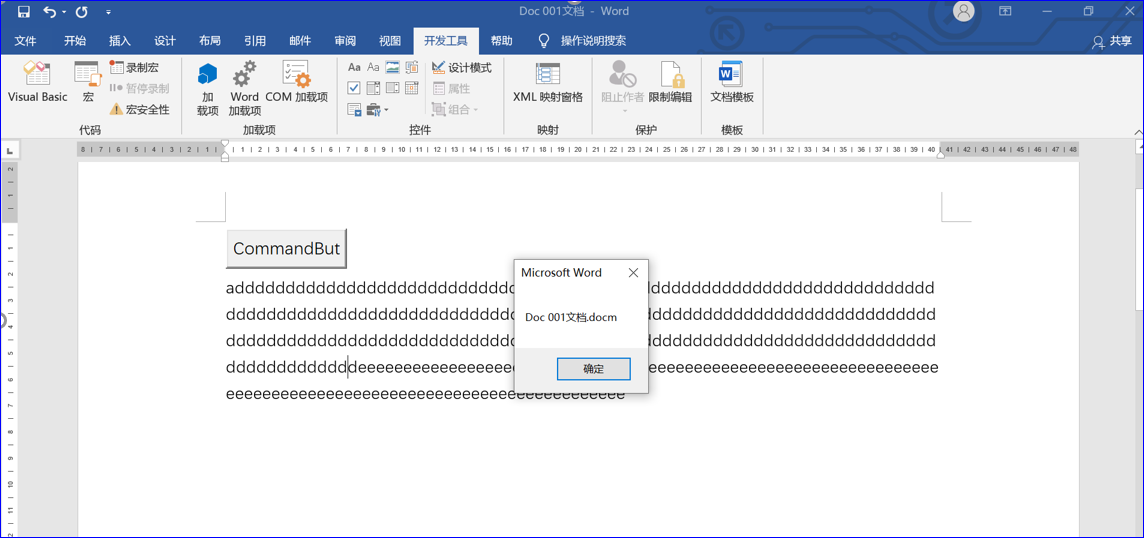The image size is (1144, 538).
Task: Click the user account avatar
Action: point(964,11)
